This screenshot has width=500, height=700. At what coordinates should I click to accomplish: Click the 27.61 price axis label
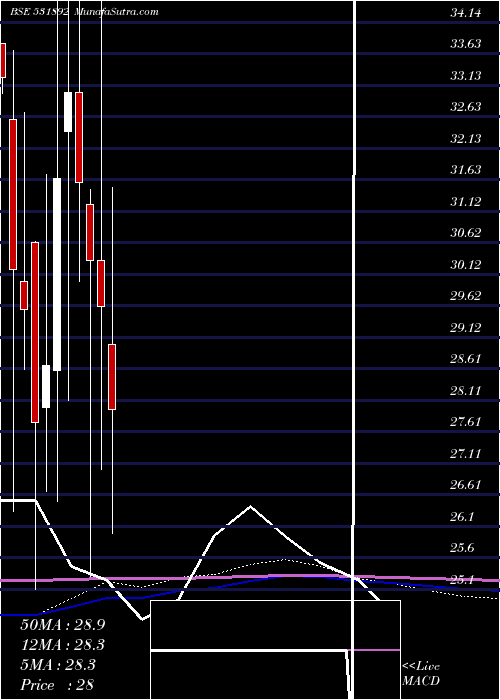click(x=466, y=422)
